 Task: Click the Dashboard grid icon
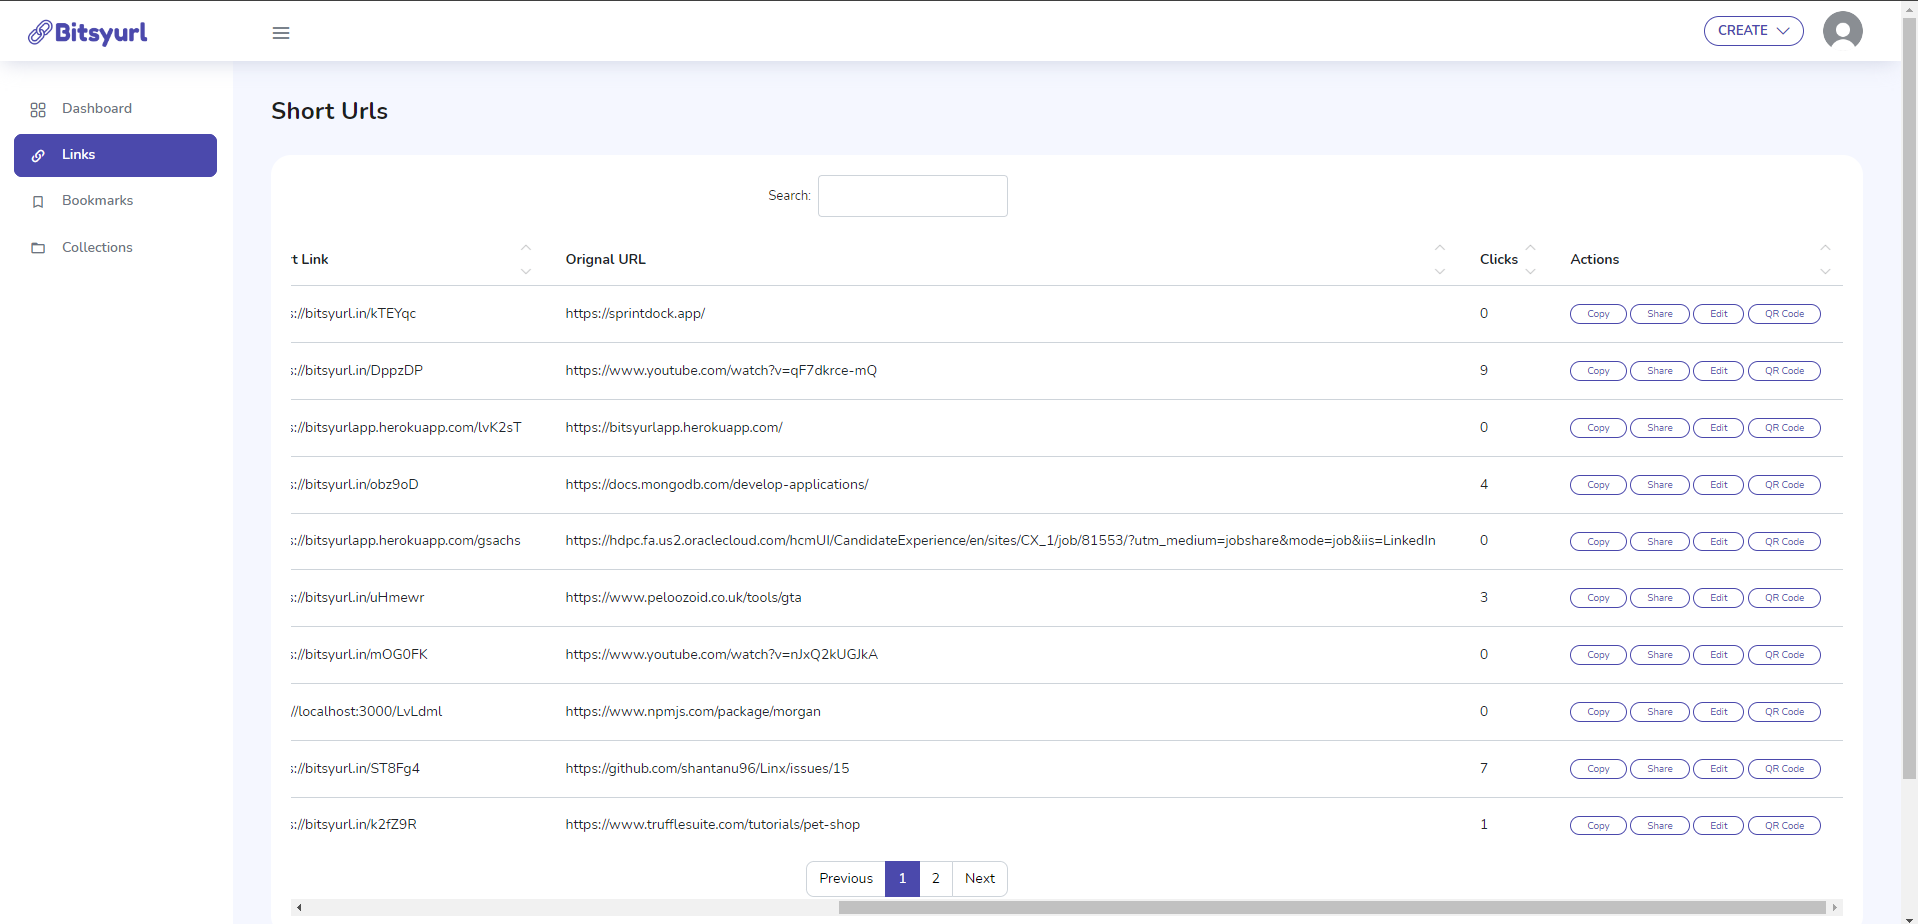(38, 109)
